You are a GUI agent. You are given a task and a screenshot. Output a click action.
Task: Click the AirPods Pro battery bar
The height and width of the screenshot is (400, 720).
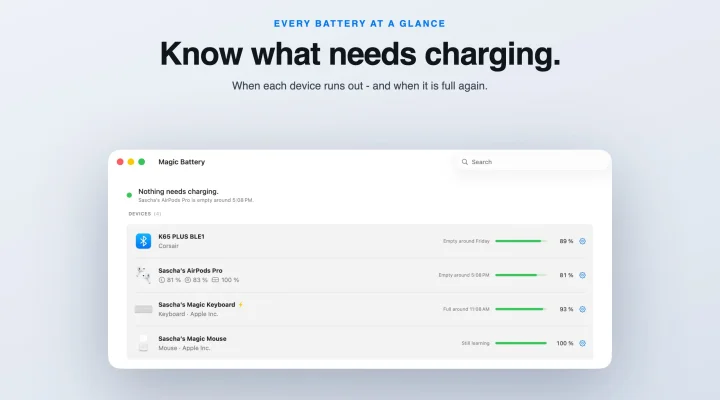(521, 275)
